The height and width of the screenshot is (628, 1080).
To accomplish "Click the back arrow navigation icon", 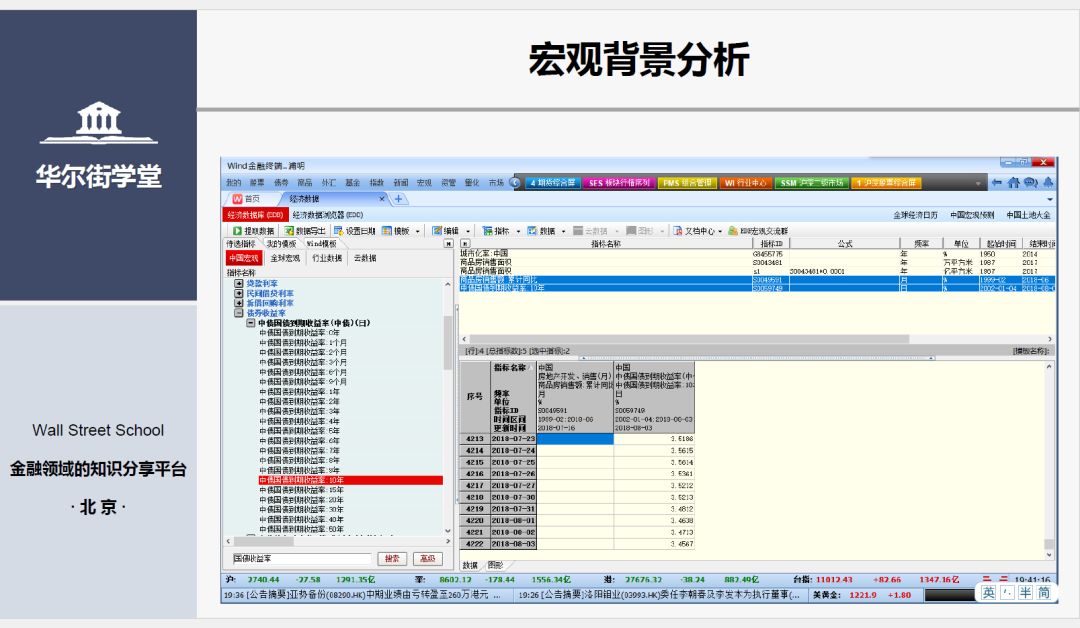I will pos(997,182).
